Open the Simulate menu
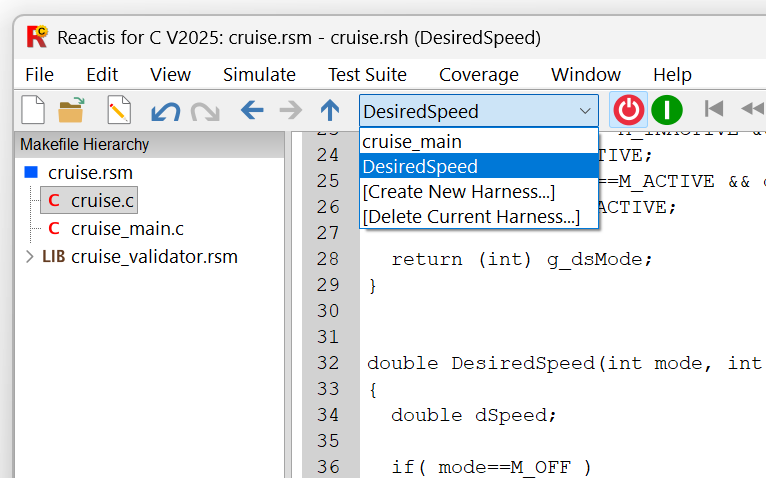The image size is (766, 478). [259, 75]
